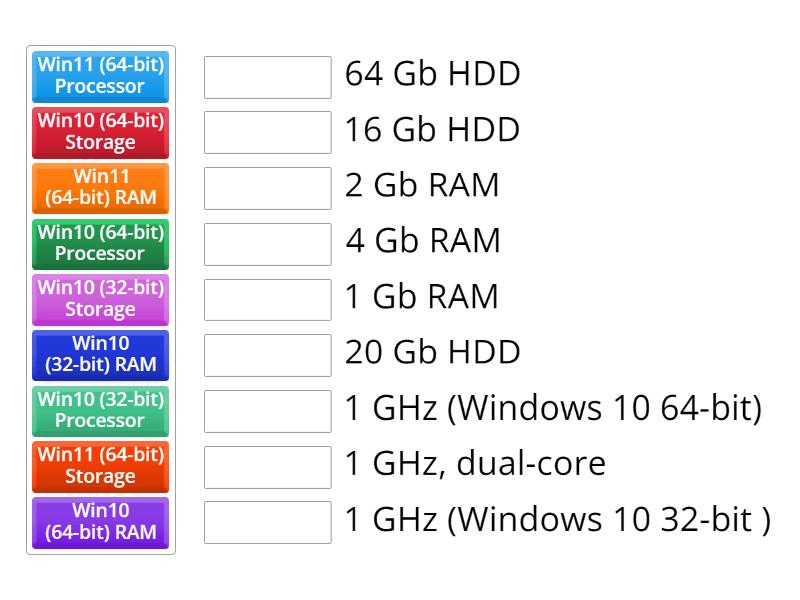Click the Win10 (32-bit) Storage tile
Screen dimensions: 800x600
tap(100, 299)
